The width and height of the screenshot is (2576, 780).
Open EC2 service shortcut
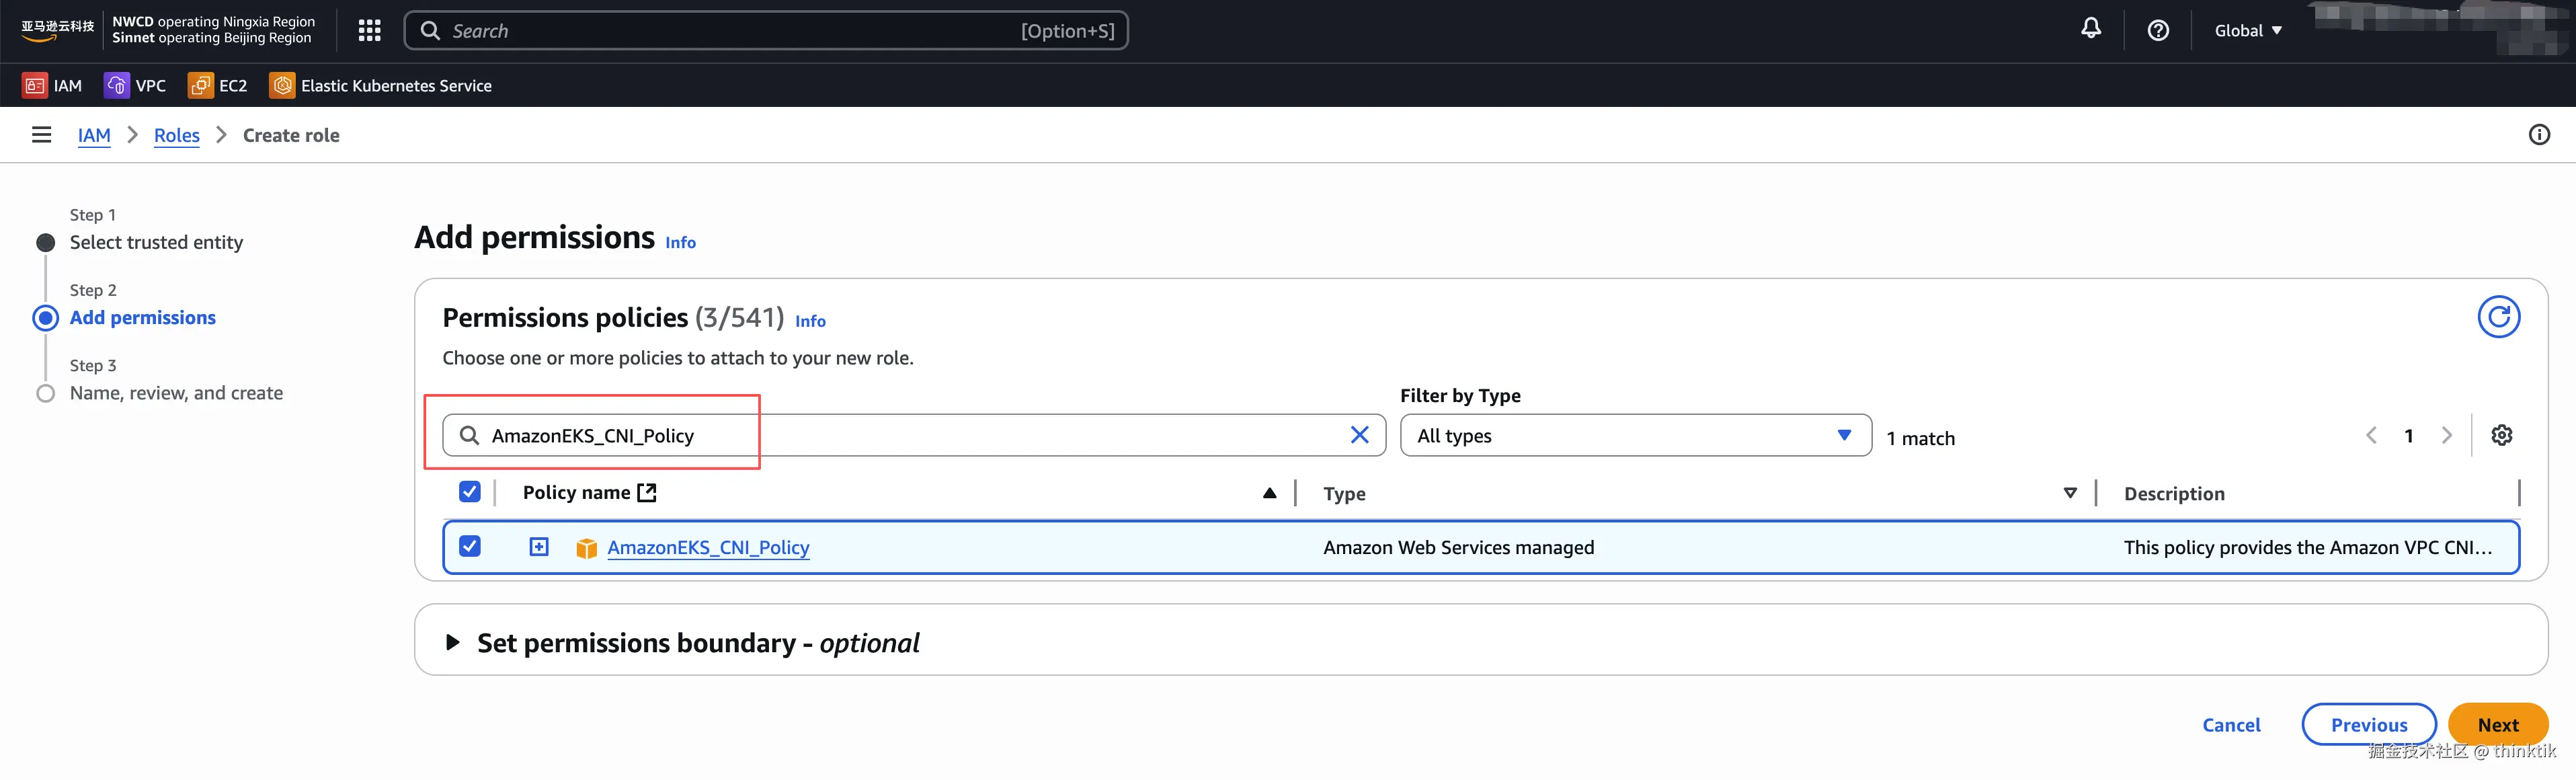(218, 86)
